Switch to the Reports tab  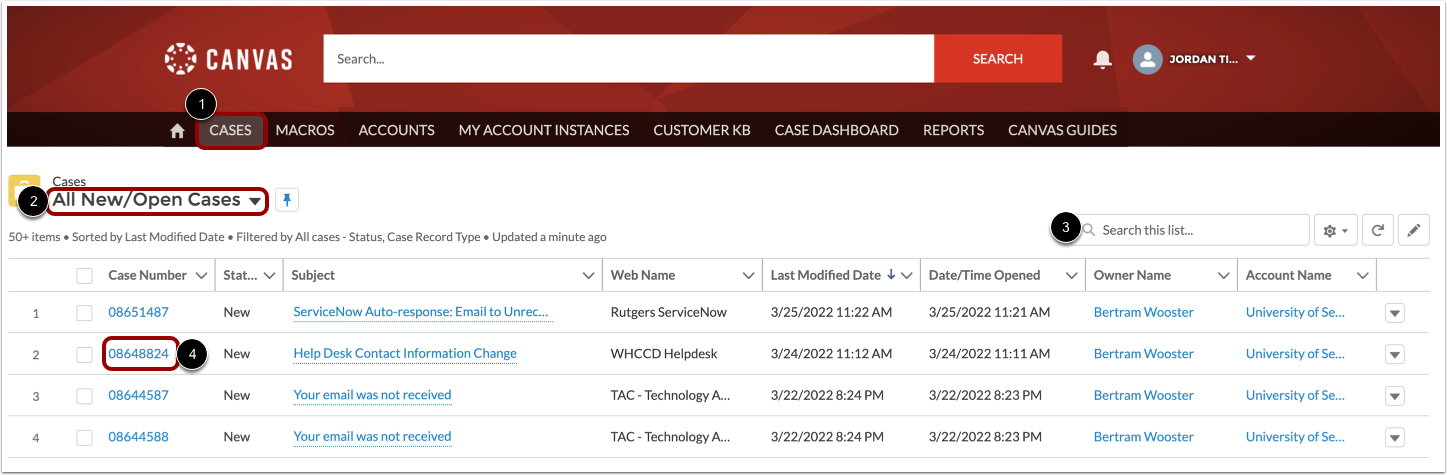[x=953, y=131]
